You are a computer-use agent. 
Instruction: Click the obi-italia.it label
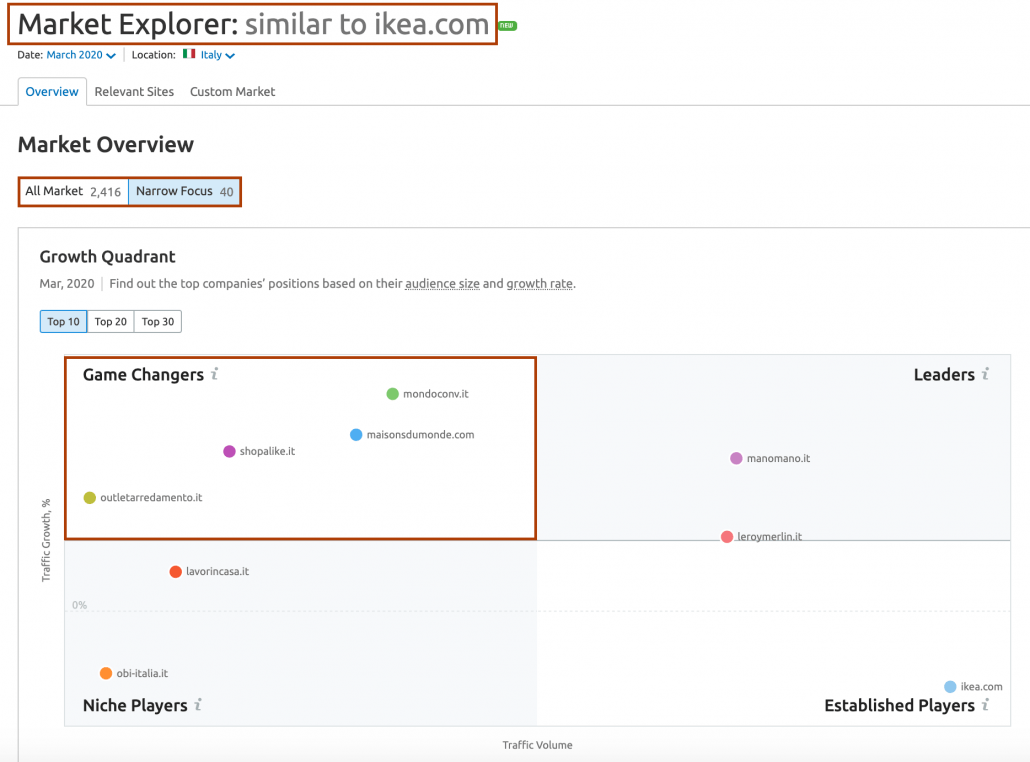click(142, 673)
